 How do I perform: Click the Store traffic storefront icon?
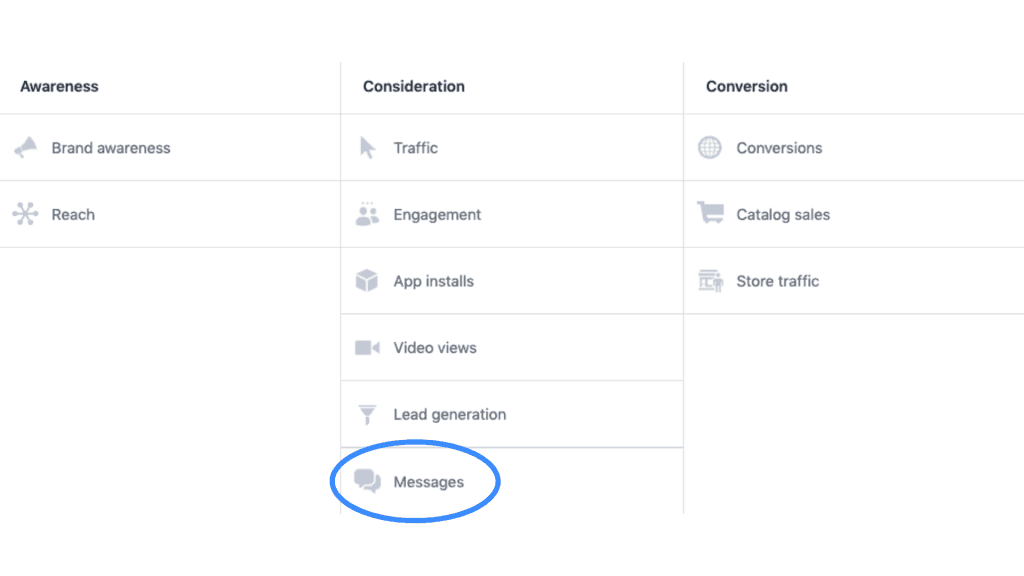click(x=711, y=281)
